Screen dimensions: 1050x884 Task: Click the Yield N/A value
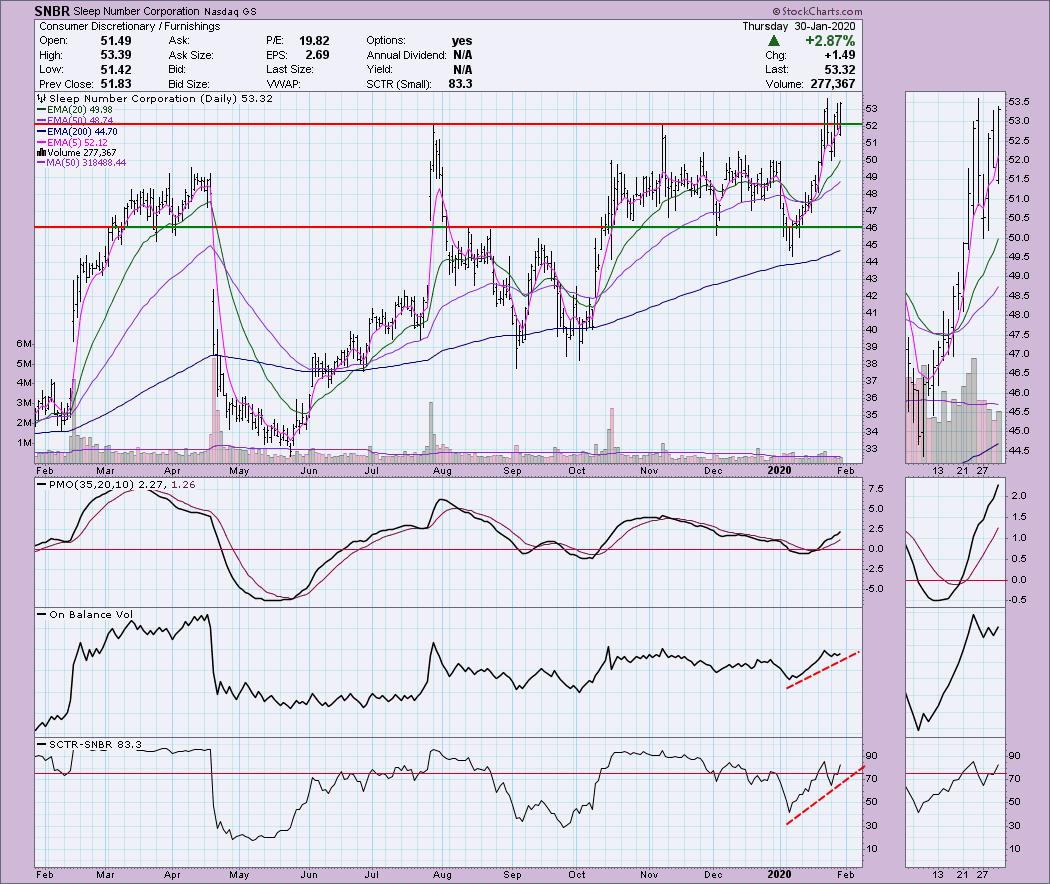pos(463,70)
